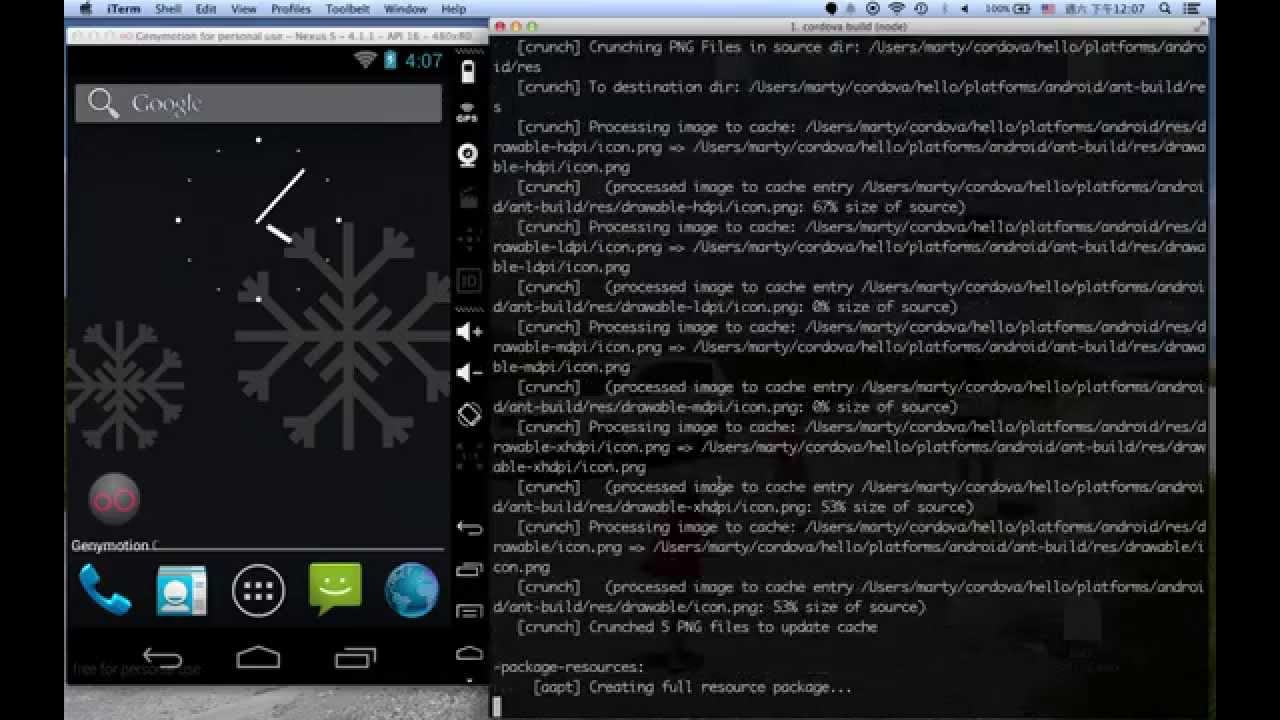Viewport: 1280px width, 720px height.
Task: Click the '-package-resources:' terminal line
Action: click(x=568, y=667)
